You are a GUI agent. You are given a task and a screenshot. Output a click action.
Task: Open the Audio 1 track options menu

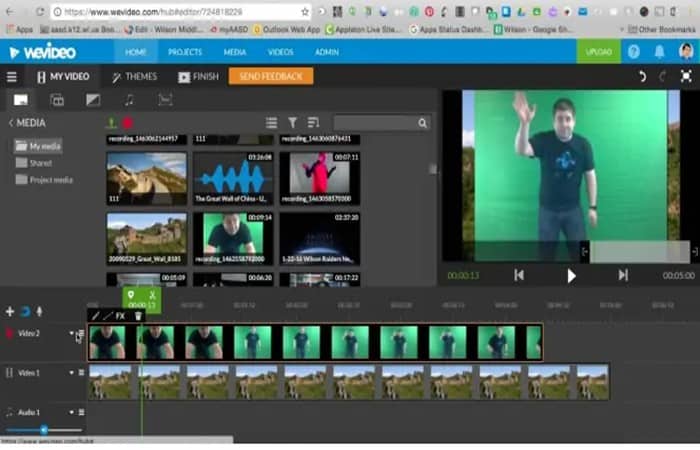(x=81, y=412)
